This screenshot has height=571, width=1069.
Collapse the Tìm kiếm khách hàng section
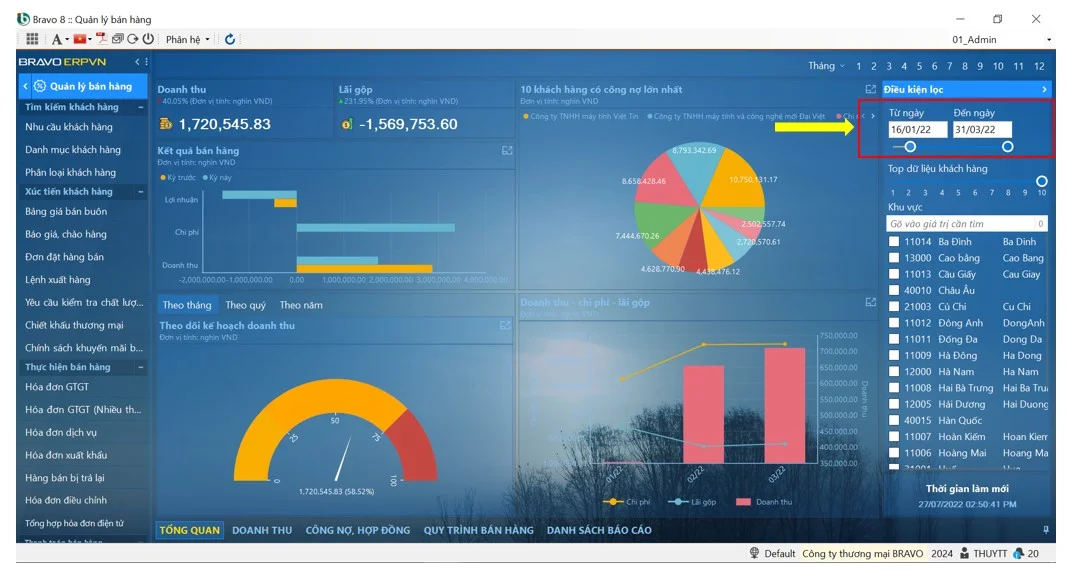click(x=140, y=107)
